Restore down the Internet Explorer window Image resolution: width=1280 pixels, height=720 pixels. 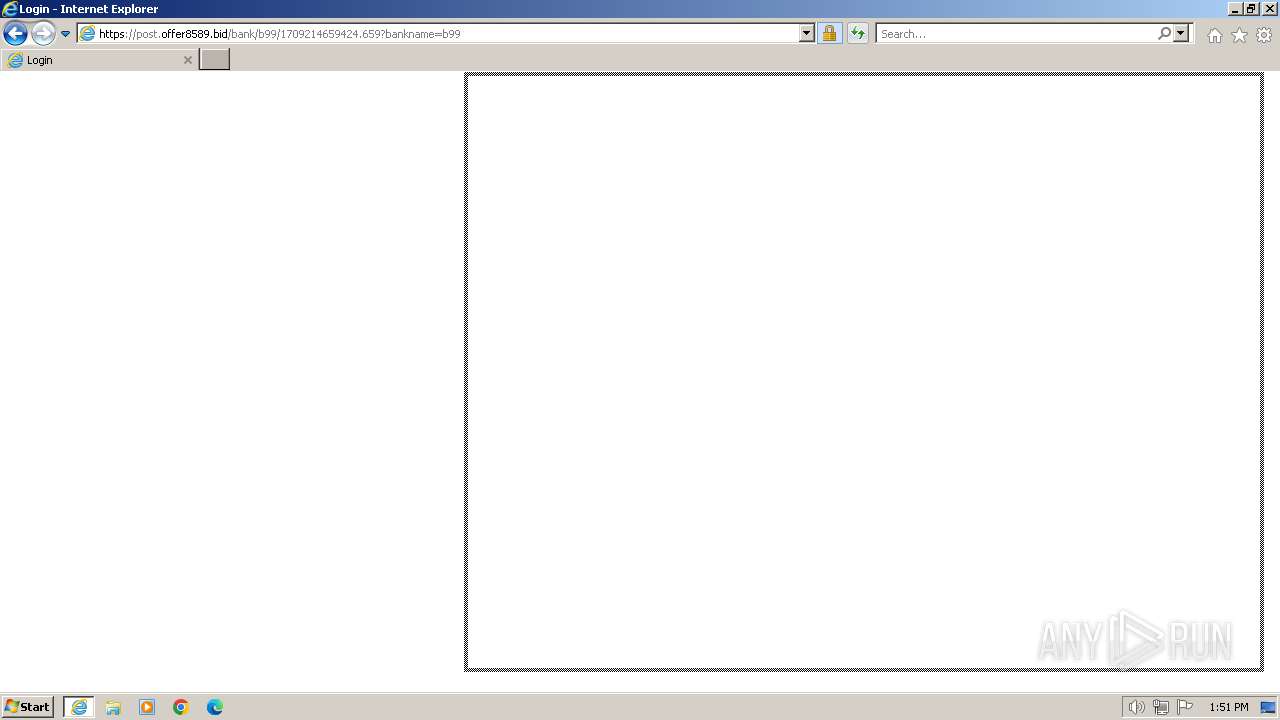coord(1251,9)
